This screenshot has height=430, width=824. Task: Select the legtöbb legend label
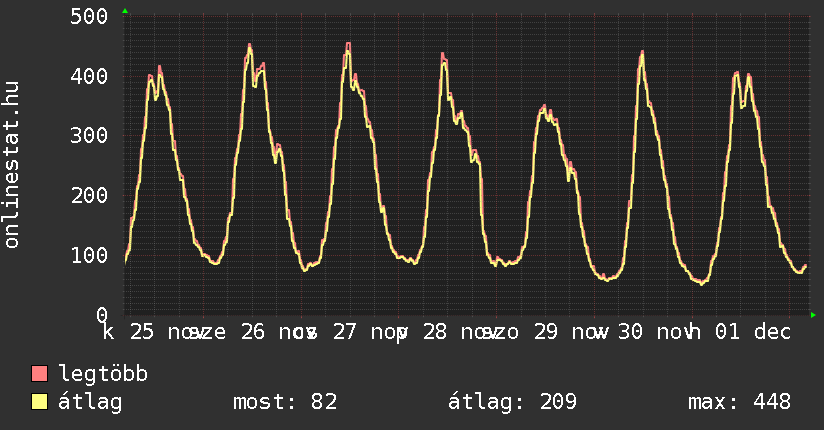(104, 375)
